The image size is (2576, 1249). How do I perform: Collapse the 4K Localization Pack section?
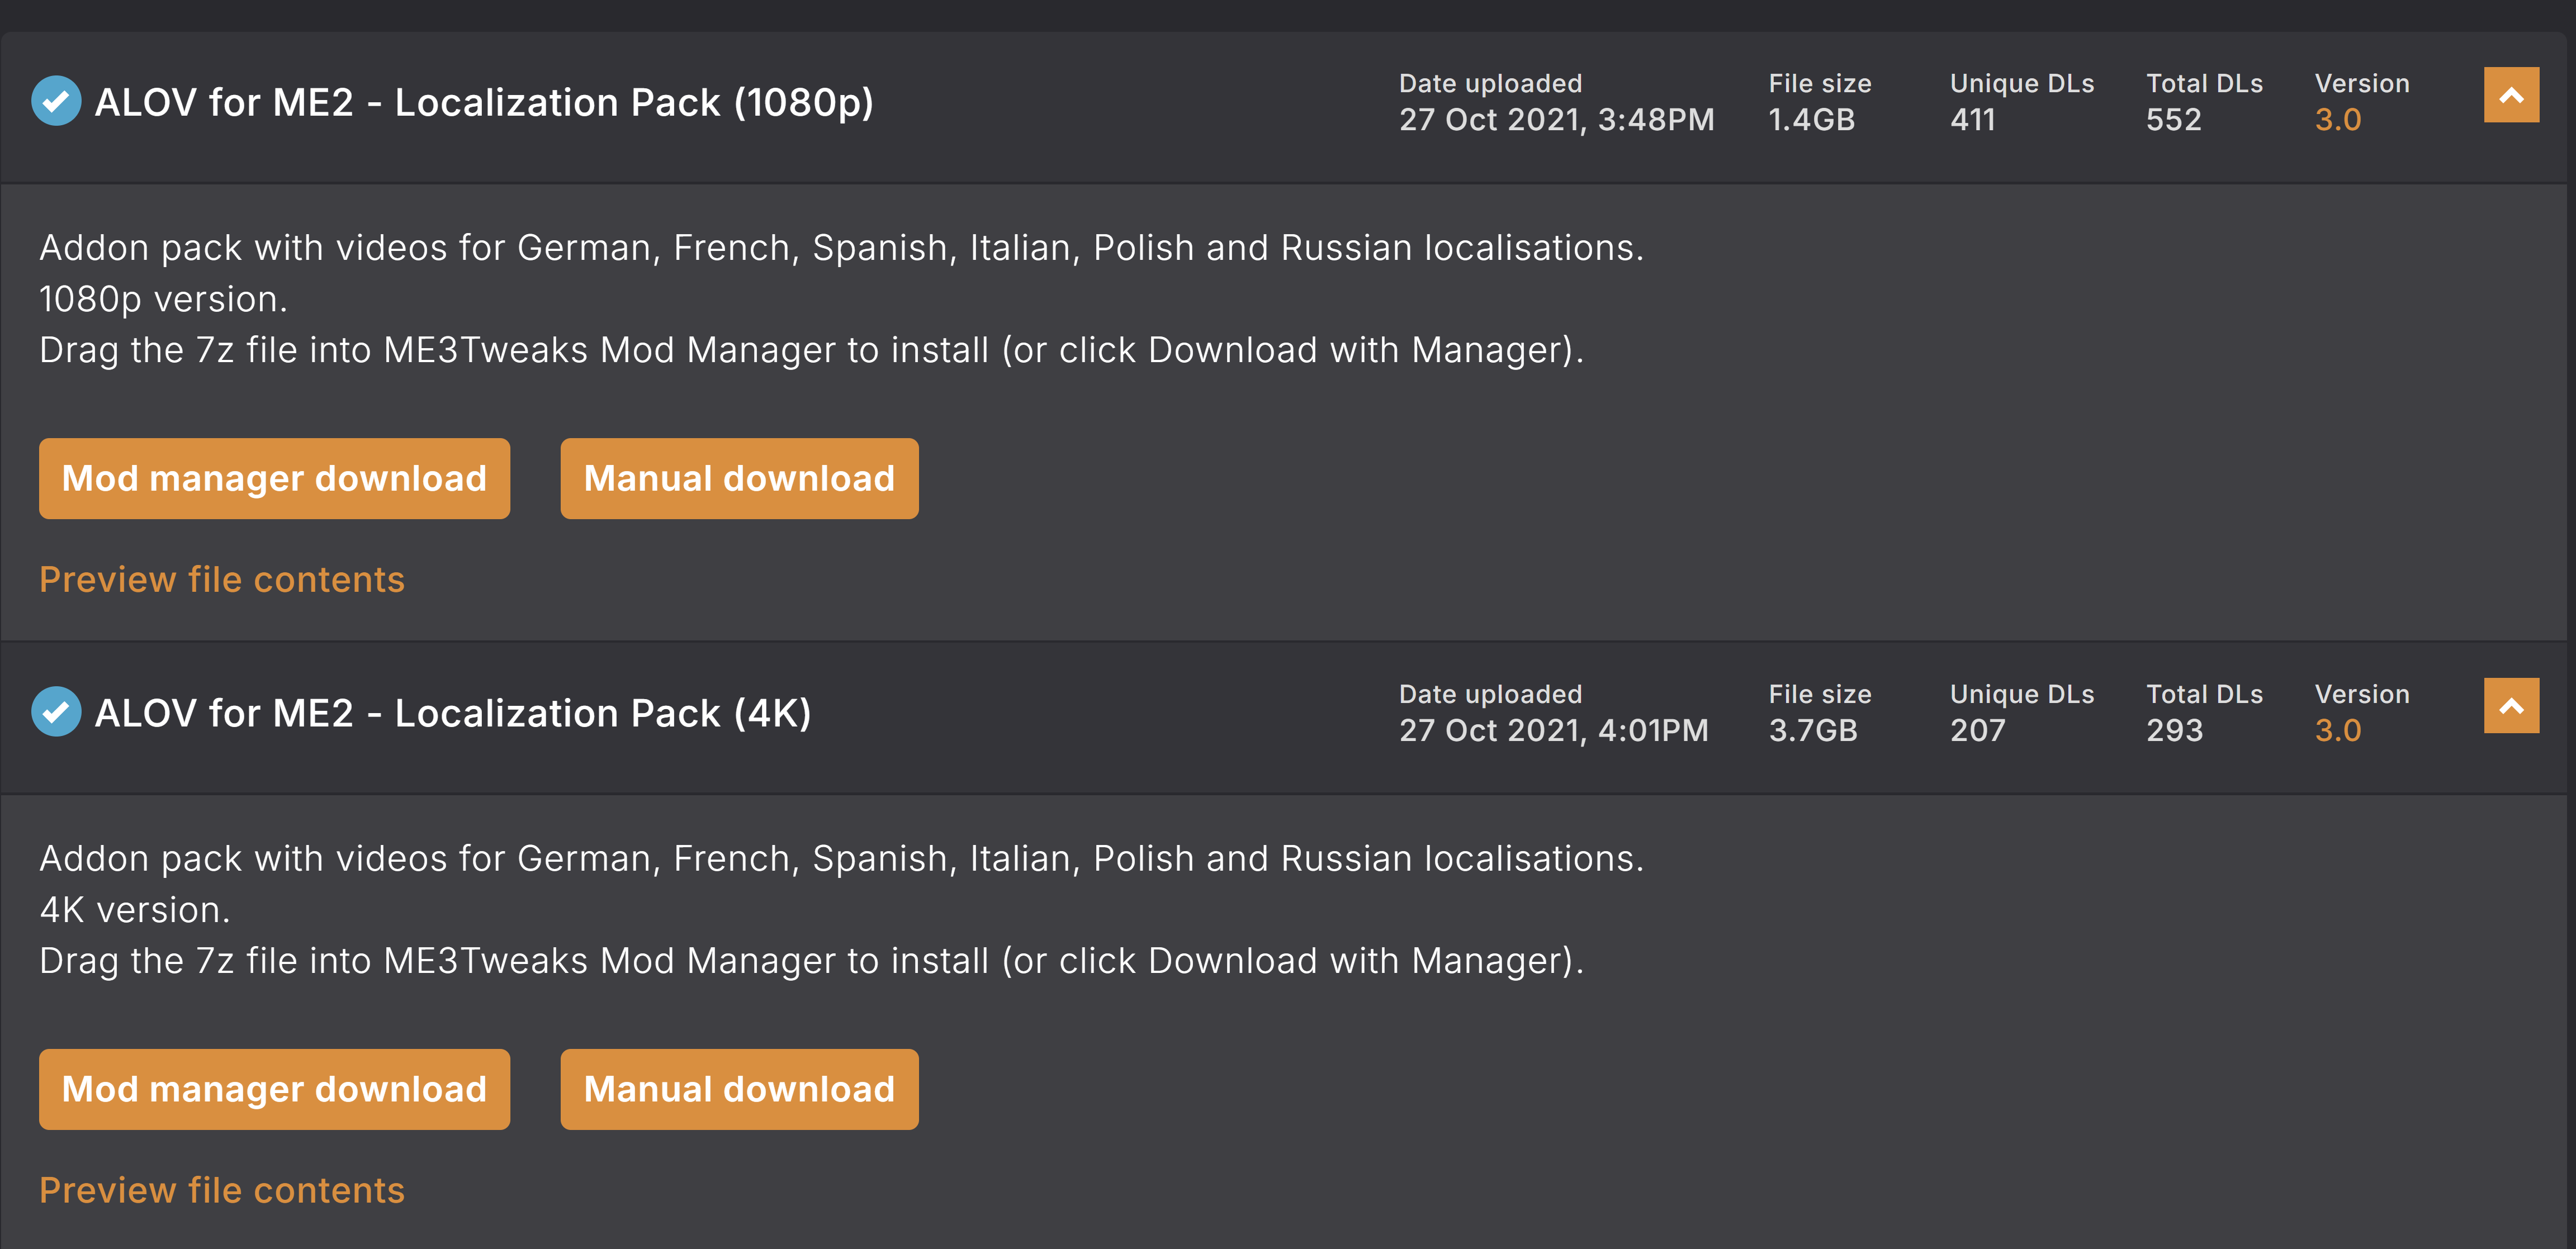click(2510, 706)
